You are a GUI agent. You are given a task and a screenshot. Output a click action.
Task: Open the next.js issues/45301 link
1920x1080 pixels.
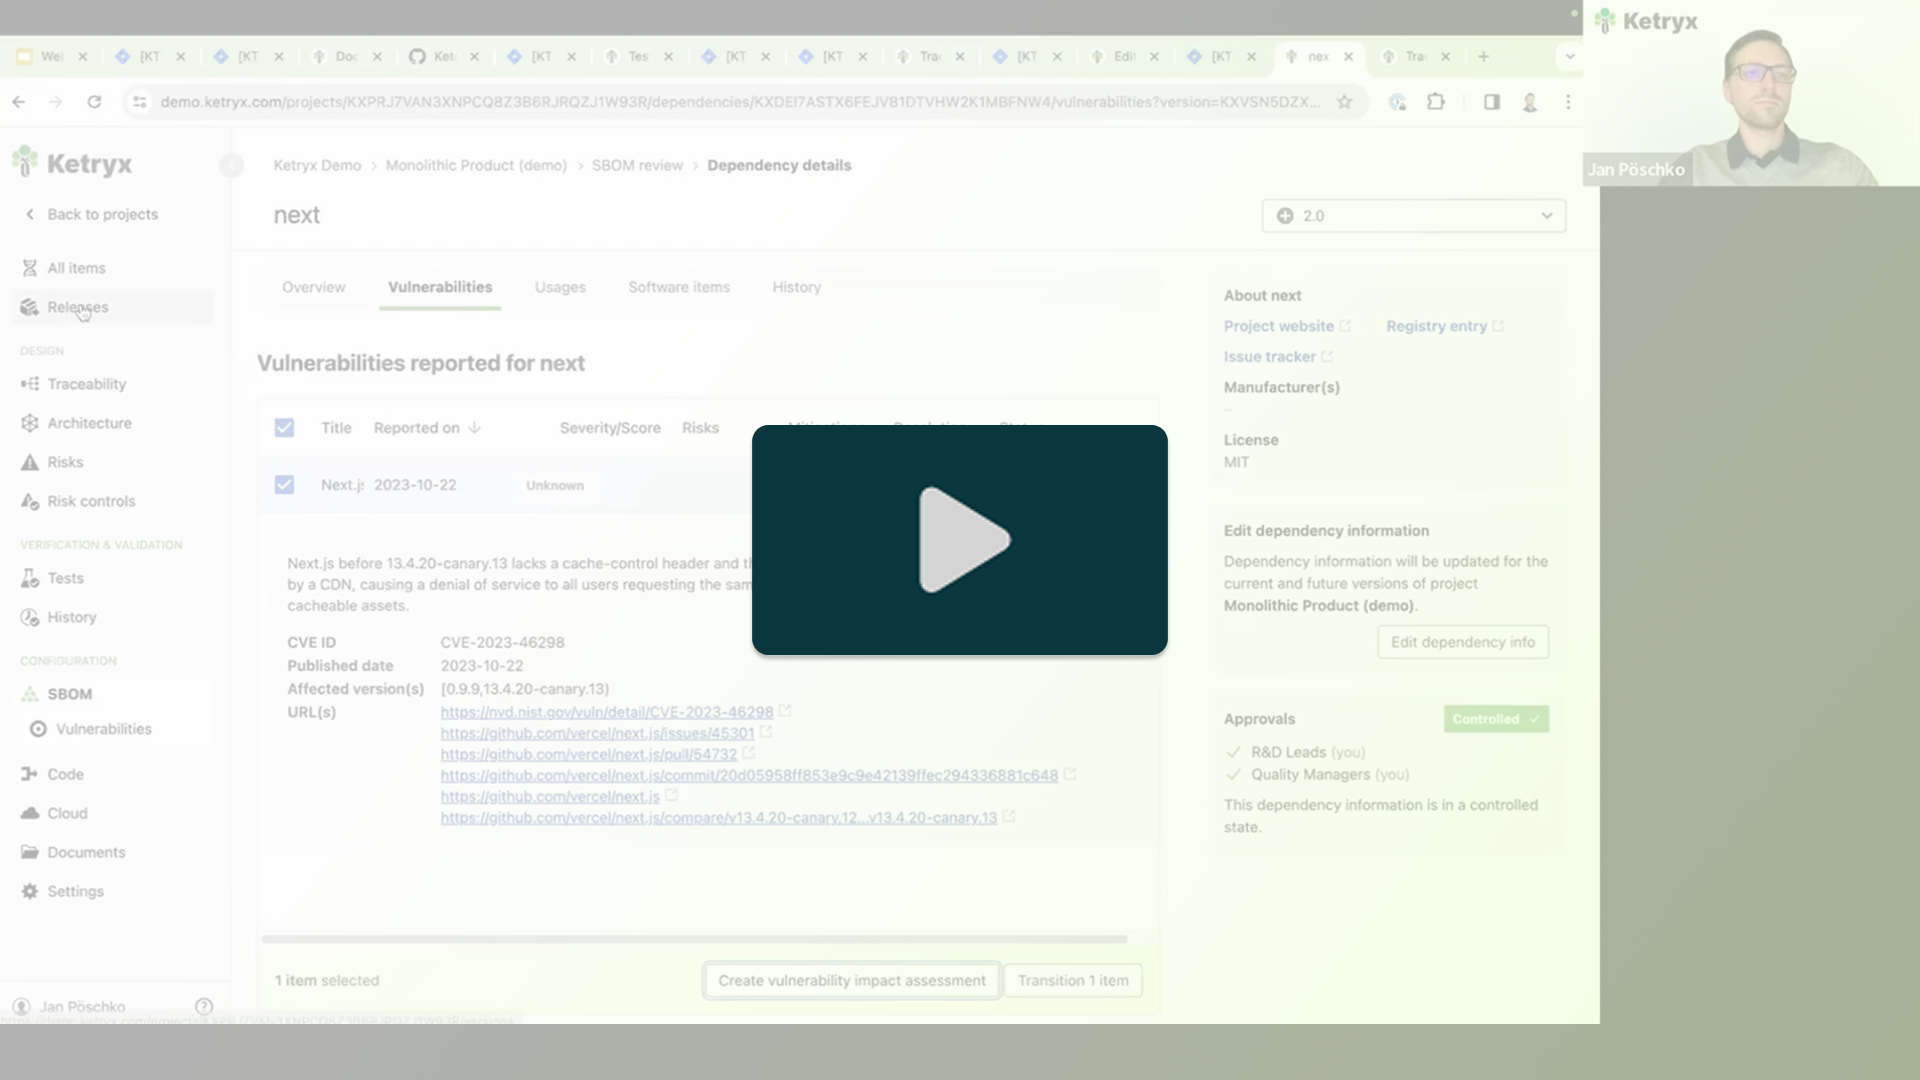pyautogui.click(x=597, y=733)
